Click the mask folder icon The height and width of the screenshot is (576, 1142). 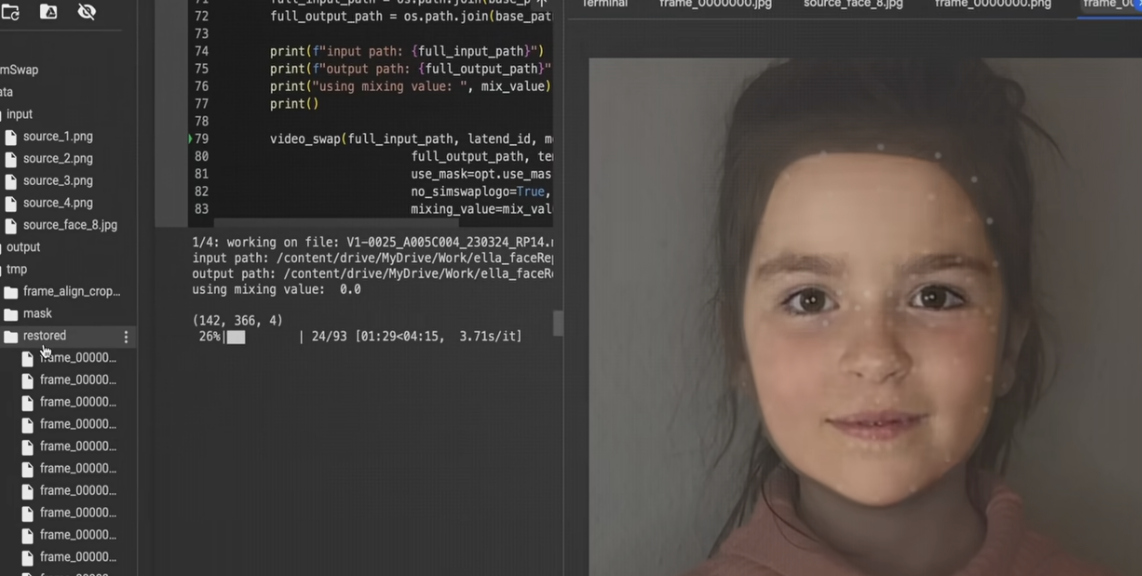tap(11, 314)
